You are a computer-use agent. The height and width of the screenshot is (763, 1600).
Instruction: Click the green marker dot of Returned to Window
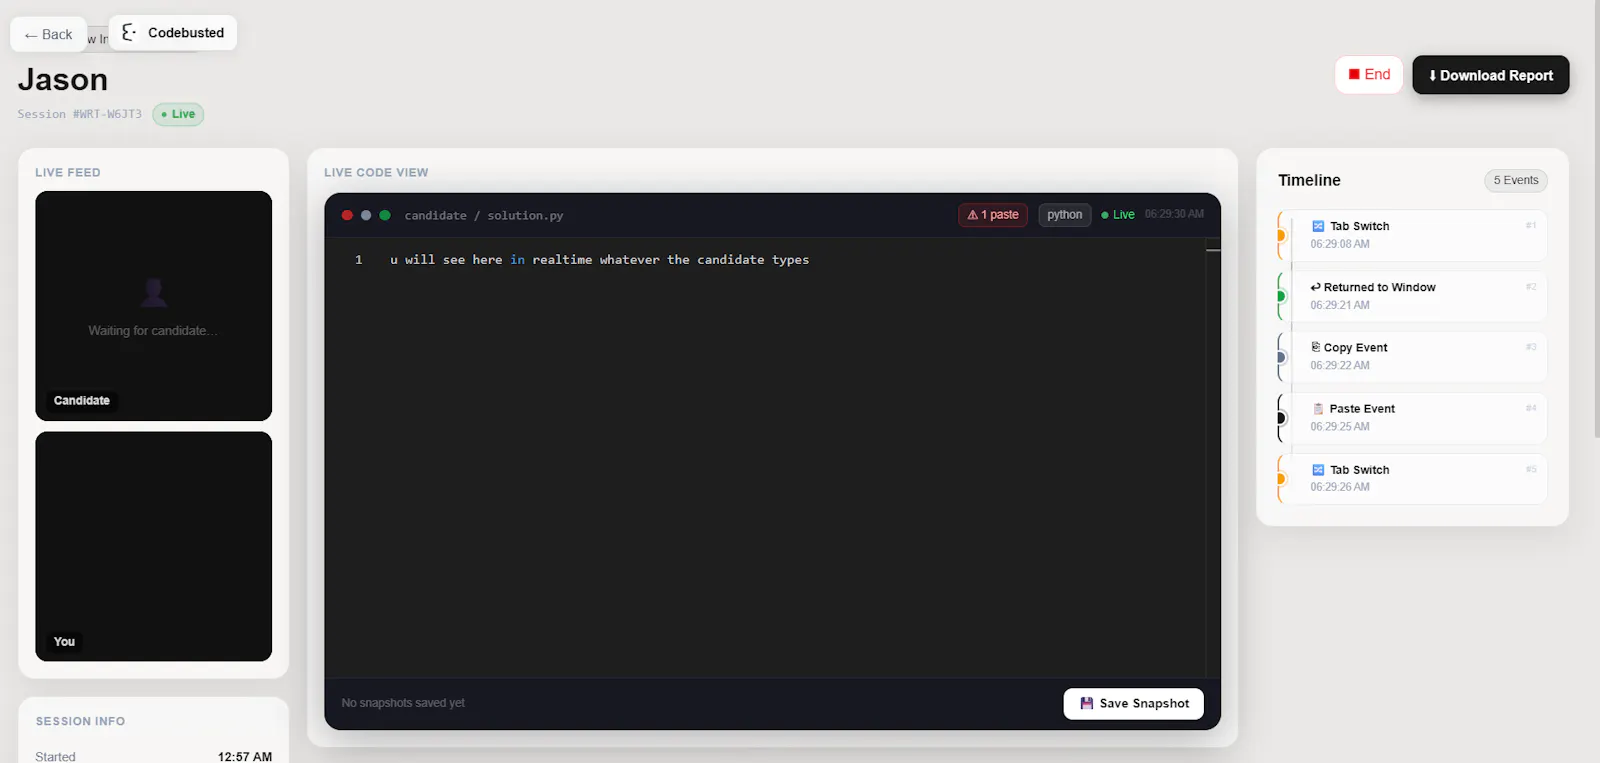1280,297
